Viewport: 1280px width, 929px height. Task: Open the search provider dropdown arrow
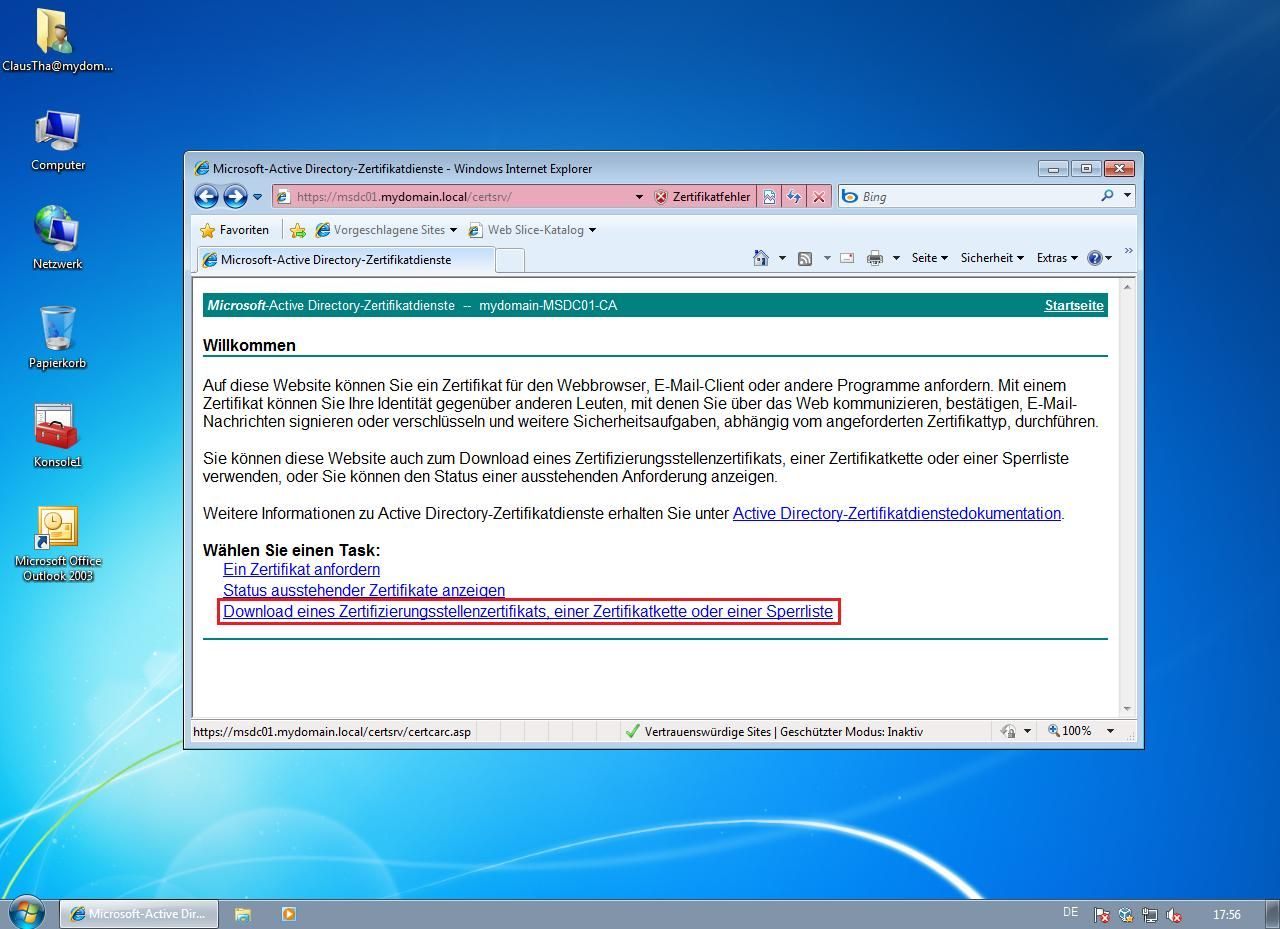(x=1127, y=196)
